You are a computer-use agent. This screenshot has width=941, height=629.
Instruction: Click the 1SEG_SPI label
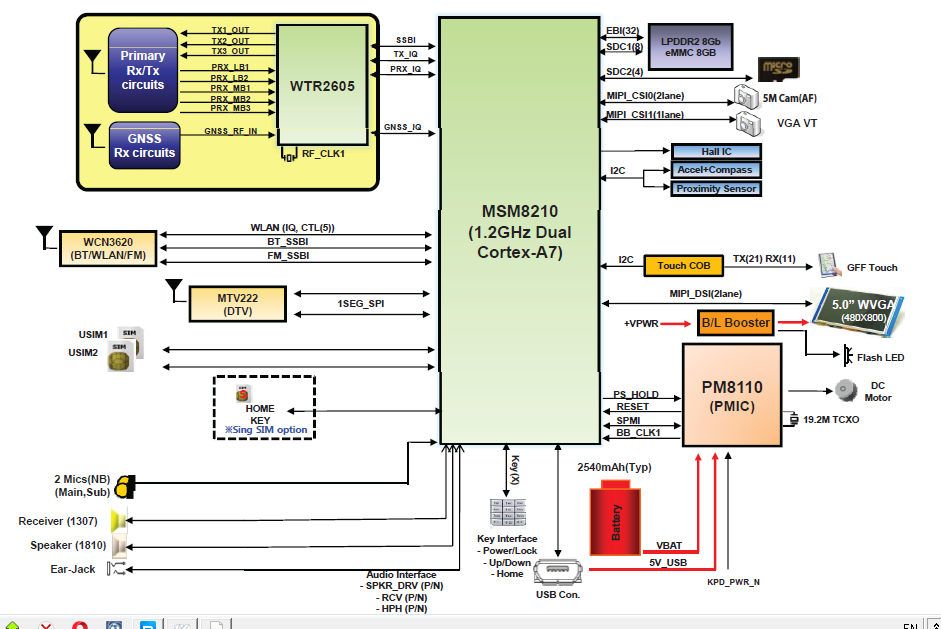[360, 304]
